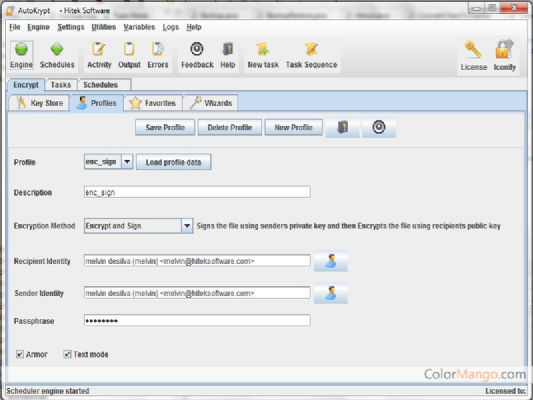Click the Feedback toolbar icon
Screen dimensions: 533x400
[197, 55]
